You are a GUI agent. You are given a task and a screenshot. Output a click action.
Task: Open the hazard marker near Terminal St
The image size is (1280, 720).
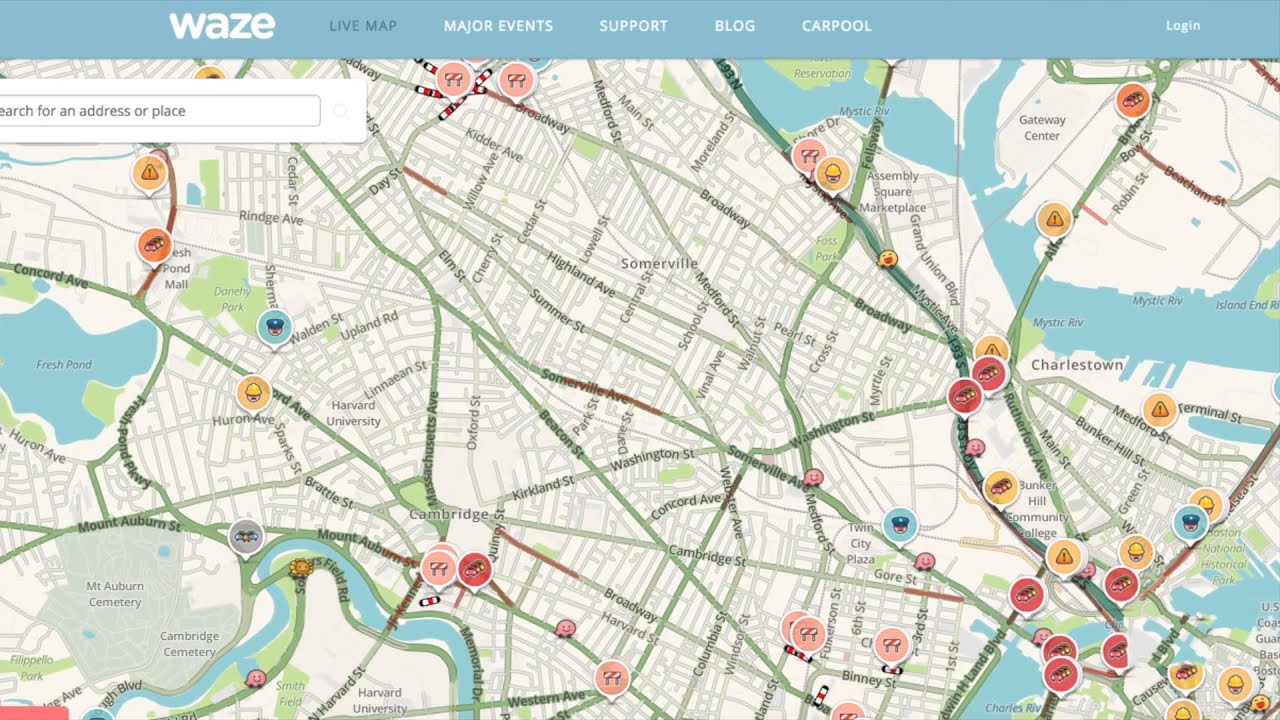[1159, 408]
